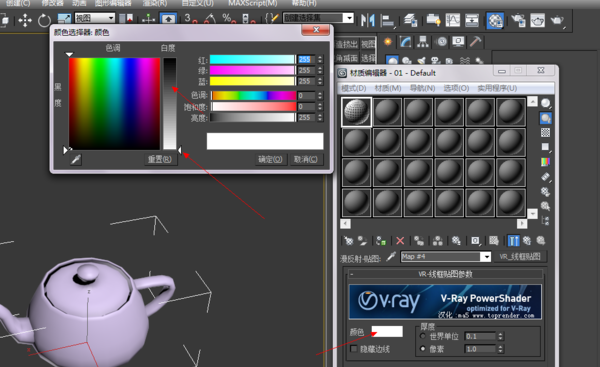The height and width of the screenshot is (367, 600).
Task: Adjust the 色调 hue value stepper
Action: (x=320, y=95)
